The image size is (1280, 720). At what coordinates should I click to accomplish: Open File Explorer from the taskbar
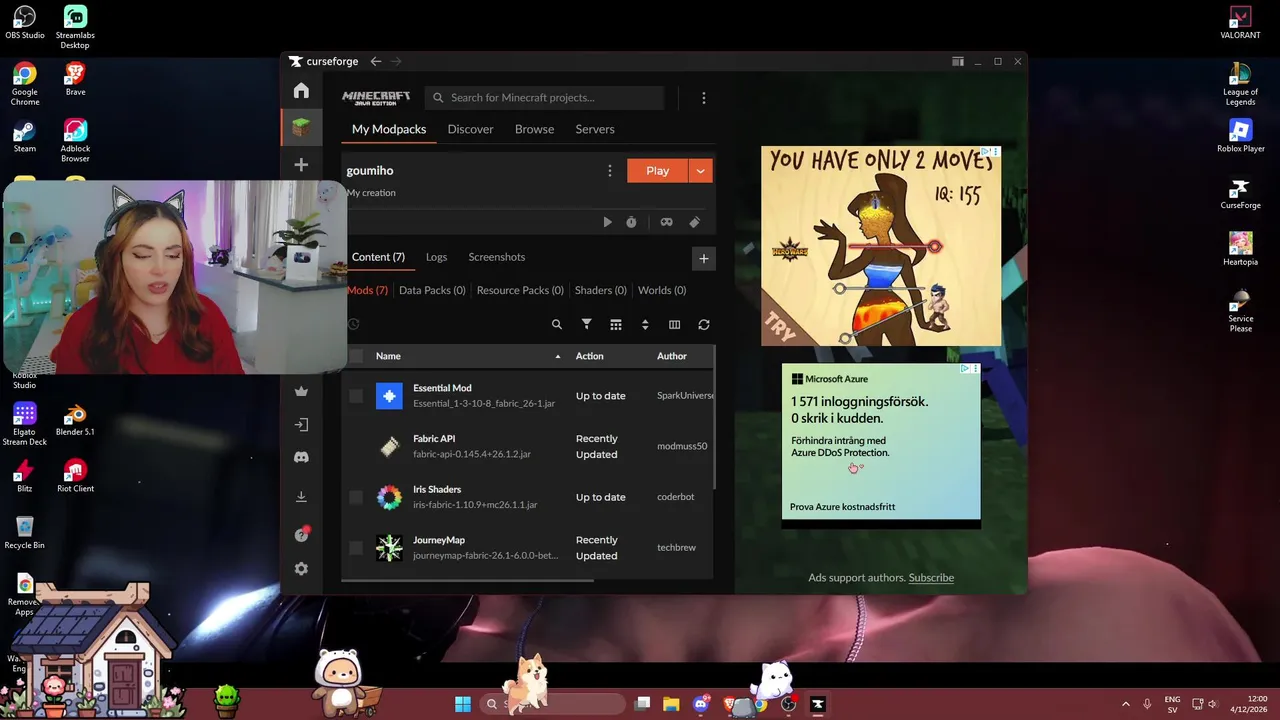click(671, 704)
